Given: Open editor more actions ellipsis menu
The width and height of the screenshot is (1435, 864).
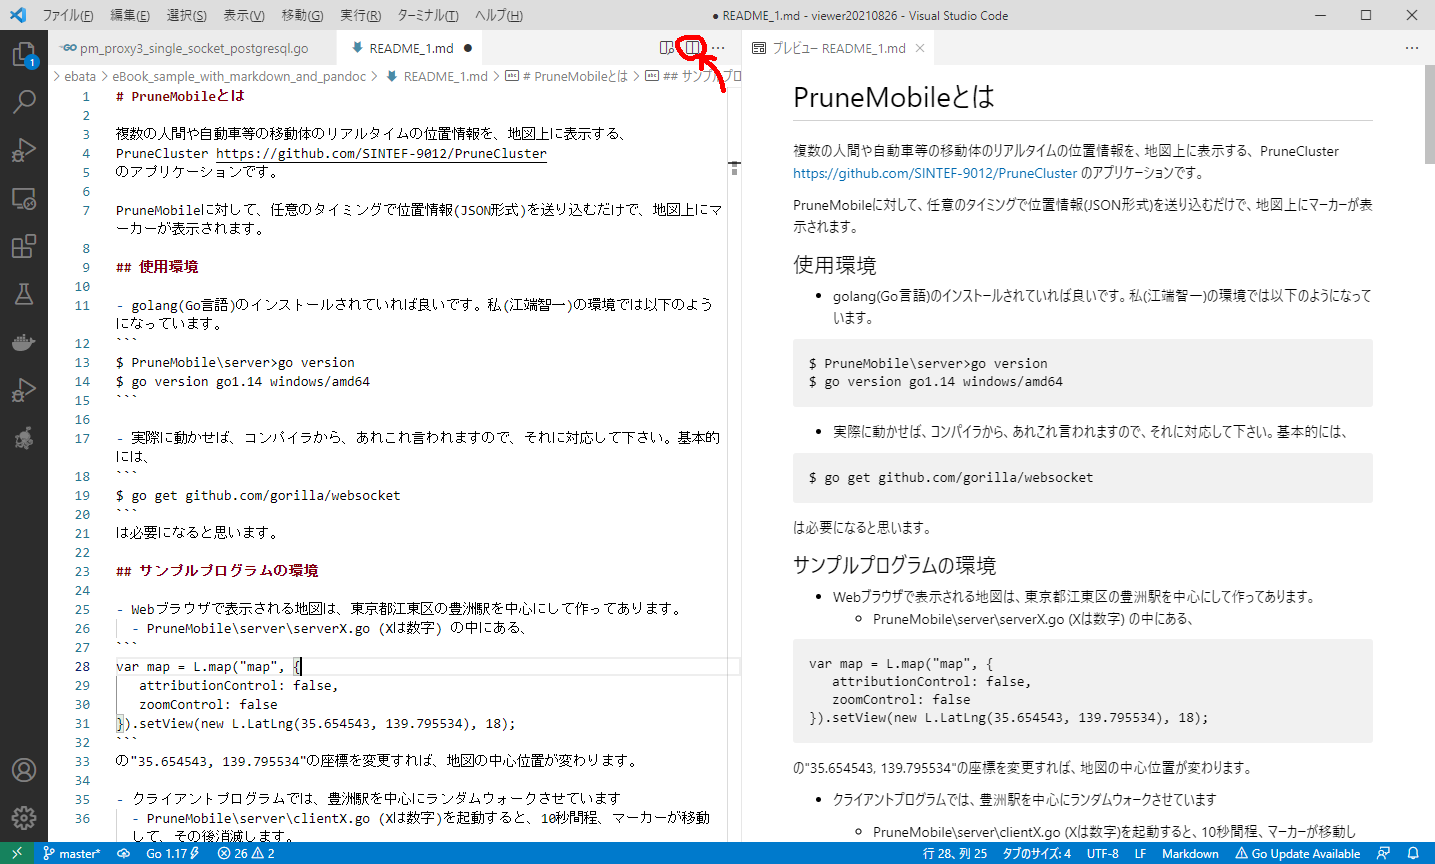Looking at the screenshot, I should (718, 48).
